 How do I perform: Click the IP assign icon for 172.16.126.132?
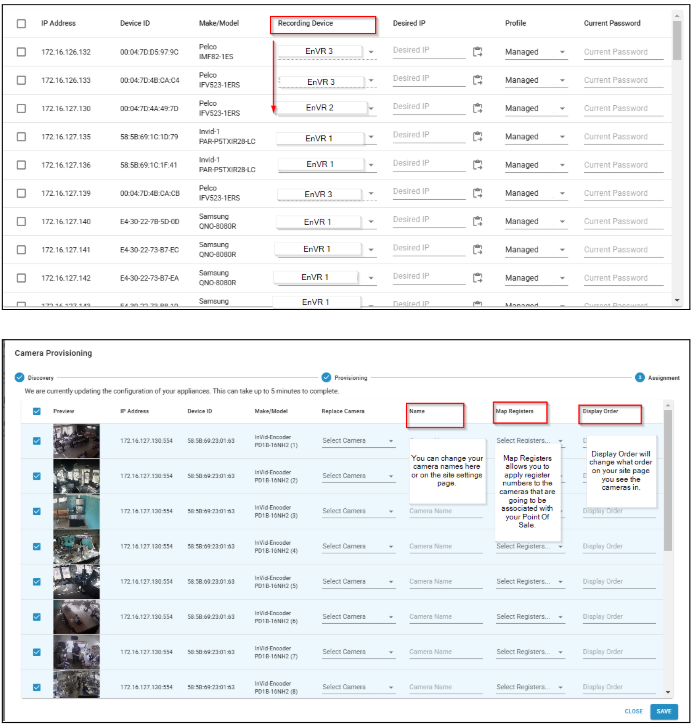pos(478,52)
